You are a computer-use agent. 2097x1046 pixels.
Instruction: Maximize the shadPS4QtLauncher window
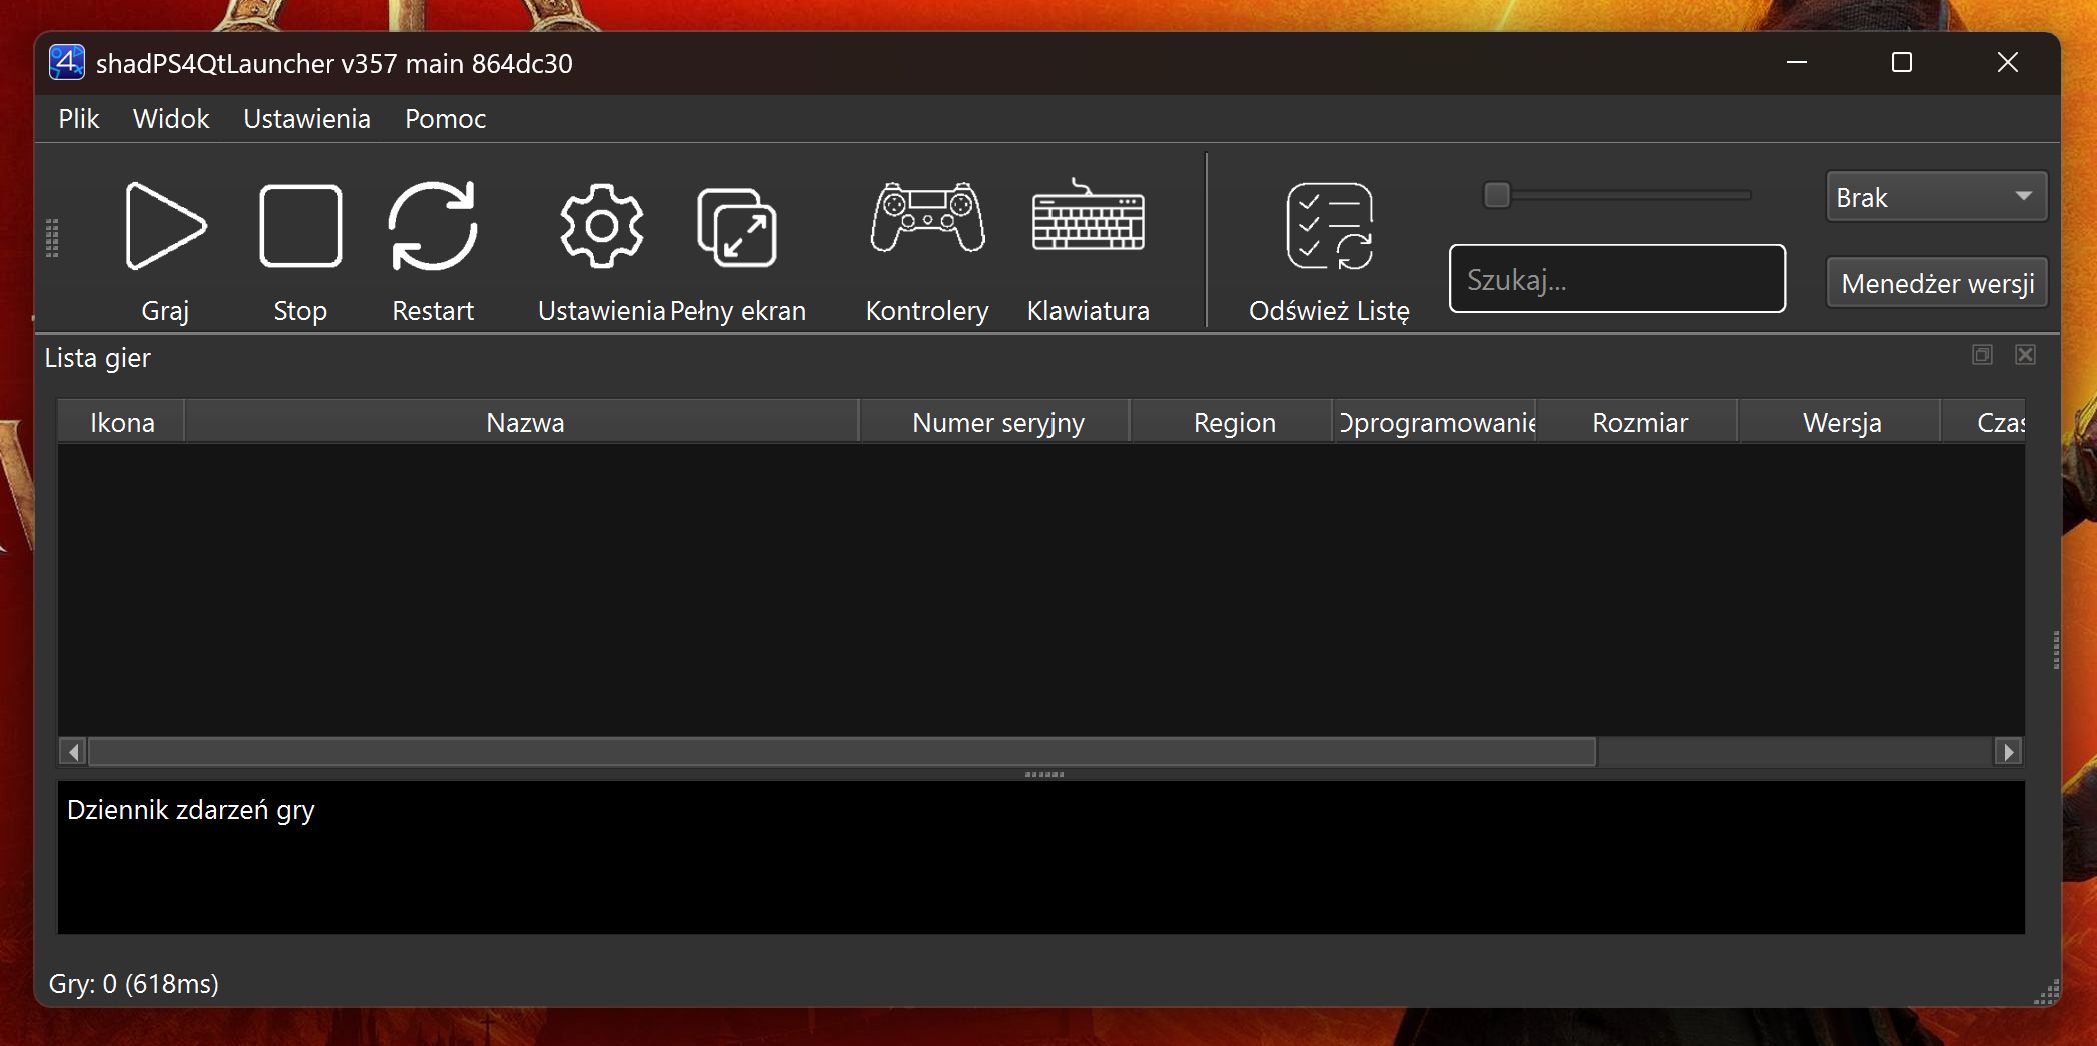point(1902,62)
